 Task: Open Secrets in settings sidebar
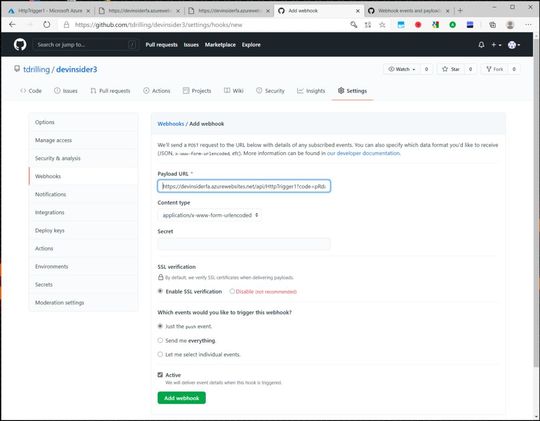(83, 285)
